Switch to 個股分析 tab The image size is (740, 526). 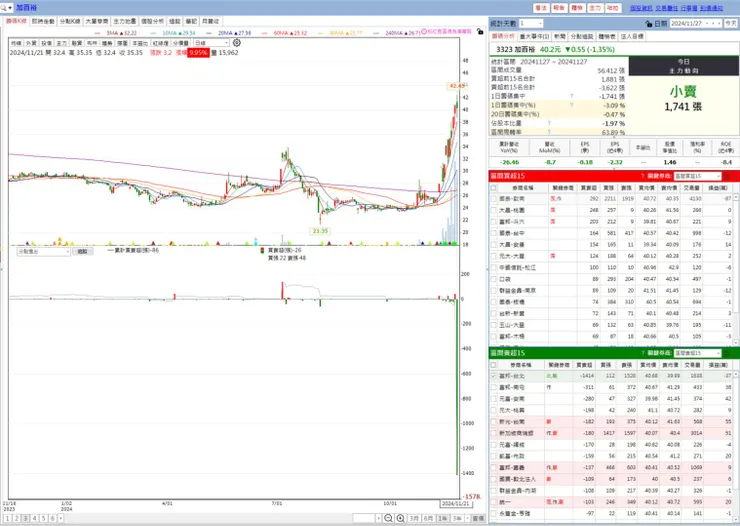(x=152, y=22)
